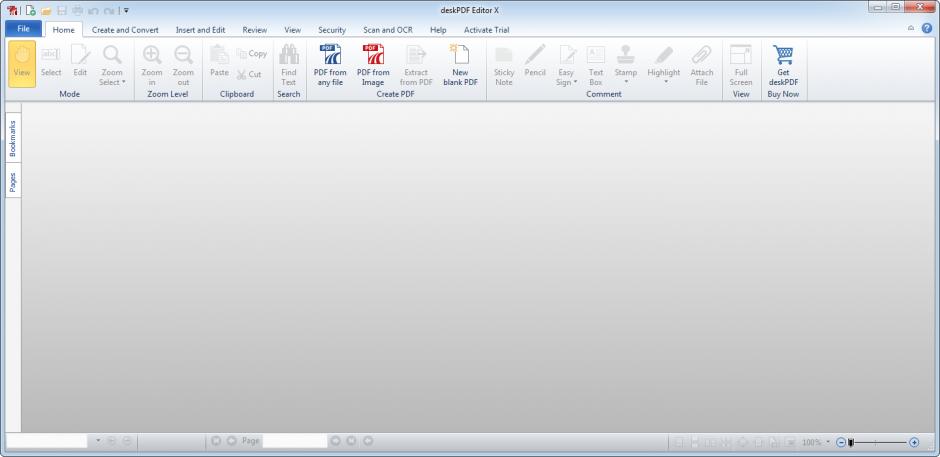Open the Bookmarks side panel
940x457 pixels.
[13, 138]
